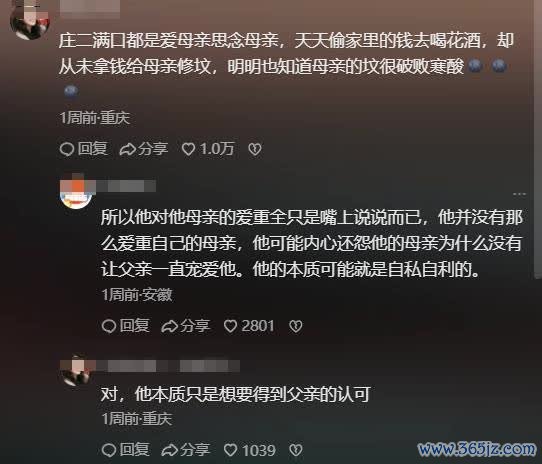Click reply icon on 对，他本质 comment

click(109, 450)
